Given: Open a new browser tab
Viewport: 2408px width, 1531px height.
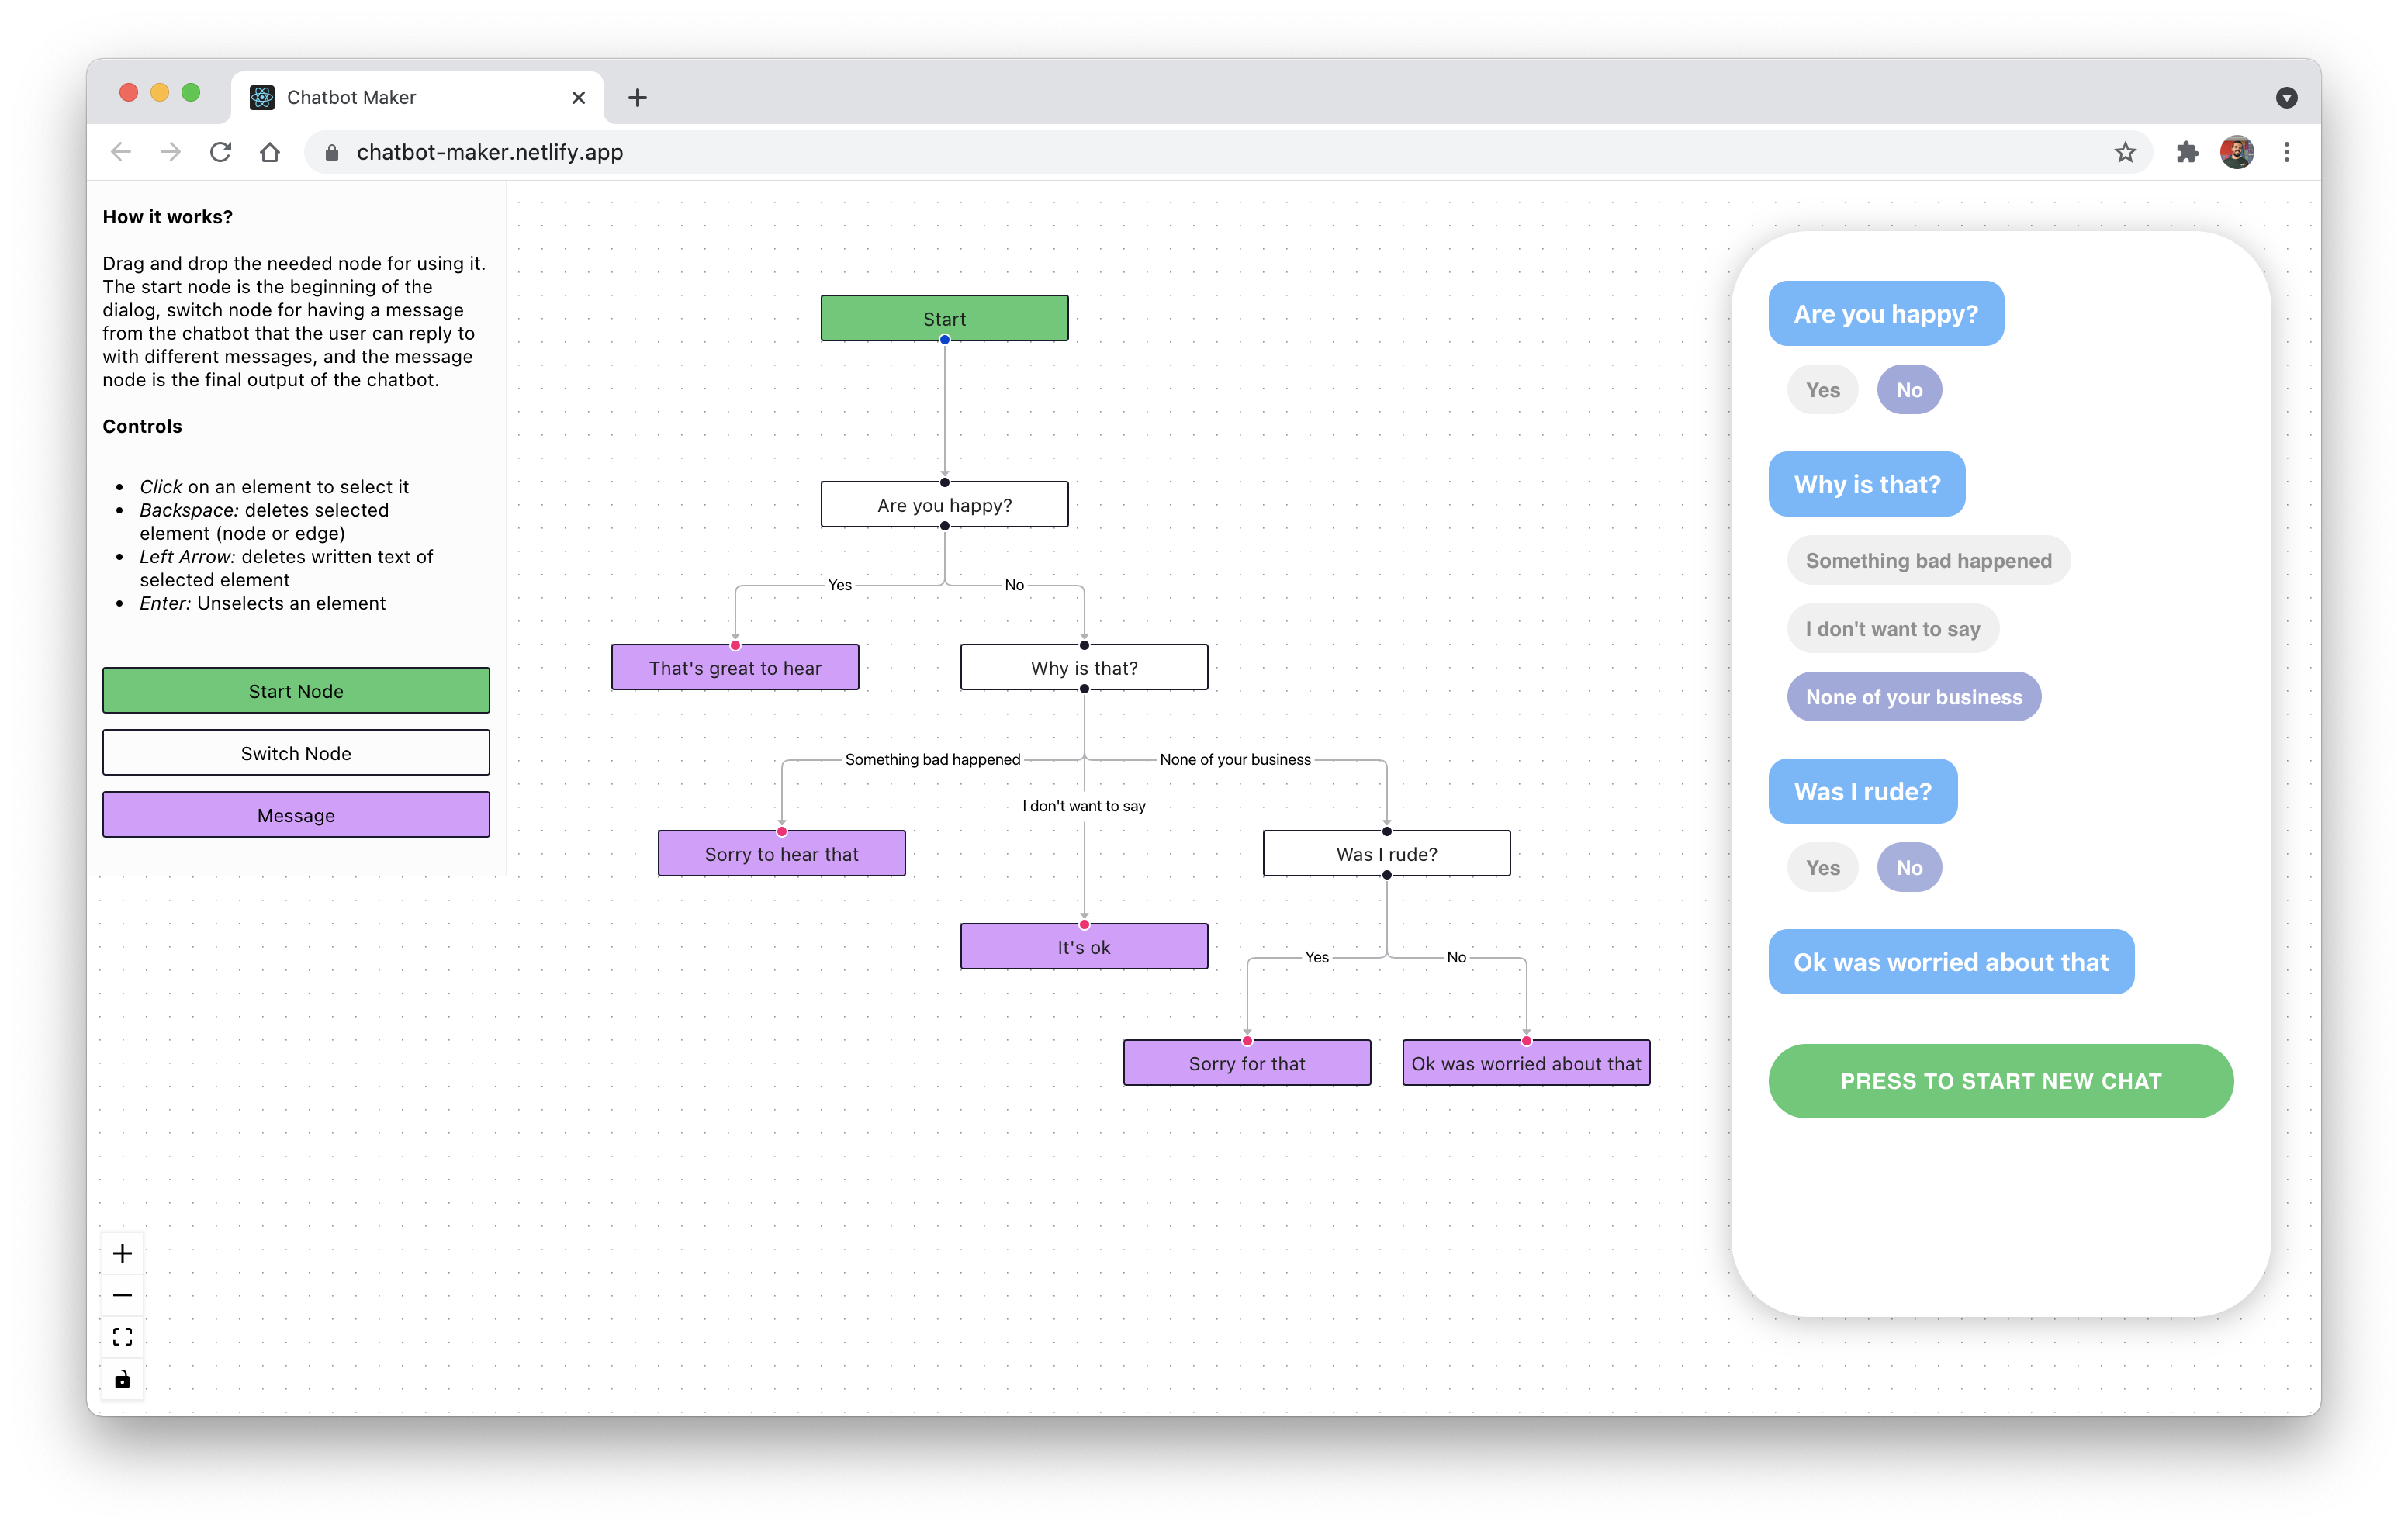Looking at the screenshot, I should 637,97.
